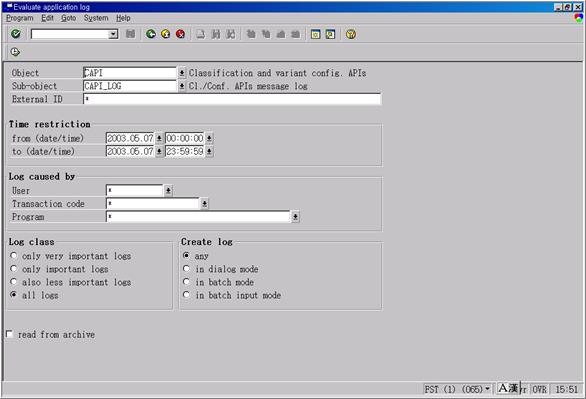Open the Goto menu
This screenshot has width=586, height=399.
68,18
